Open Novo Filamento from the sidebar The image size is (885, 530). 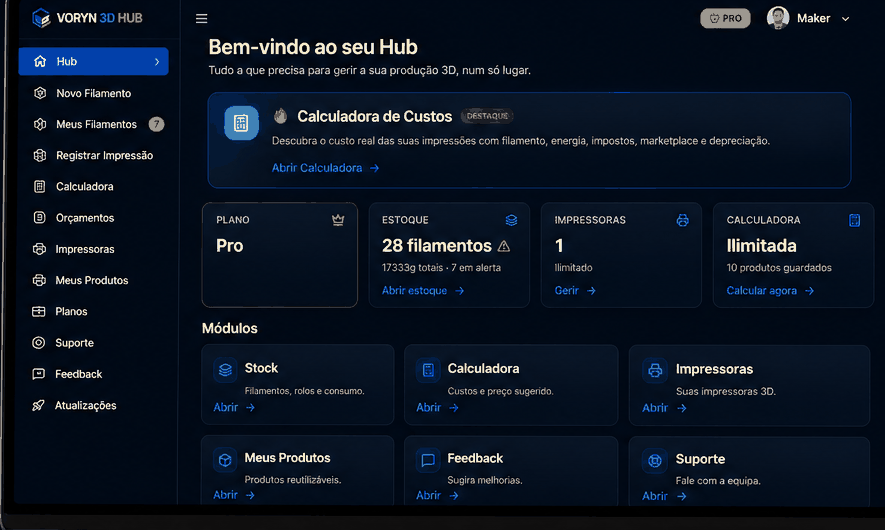93,93
